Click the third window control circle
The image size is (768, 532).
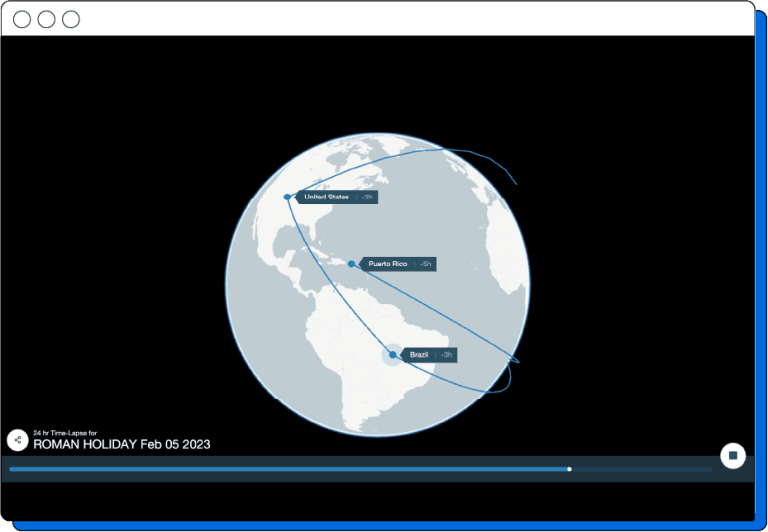[70, 19]
